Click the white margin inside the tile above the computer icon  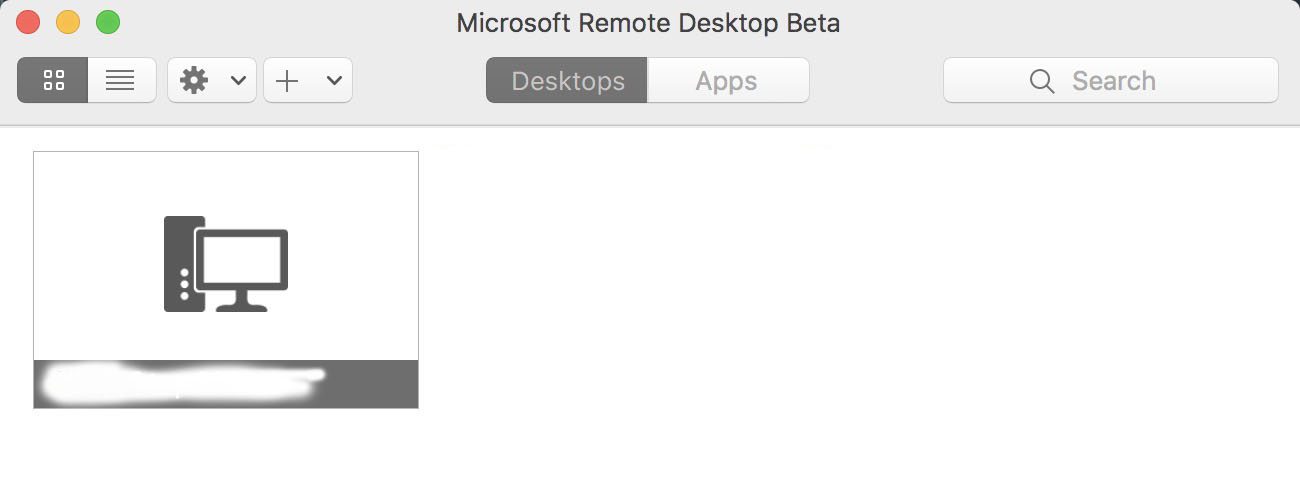click(x=226, y=180)
